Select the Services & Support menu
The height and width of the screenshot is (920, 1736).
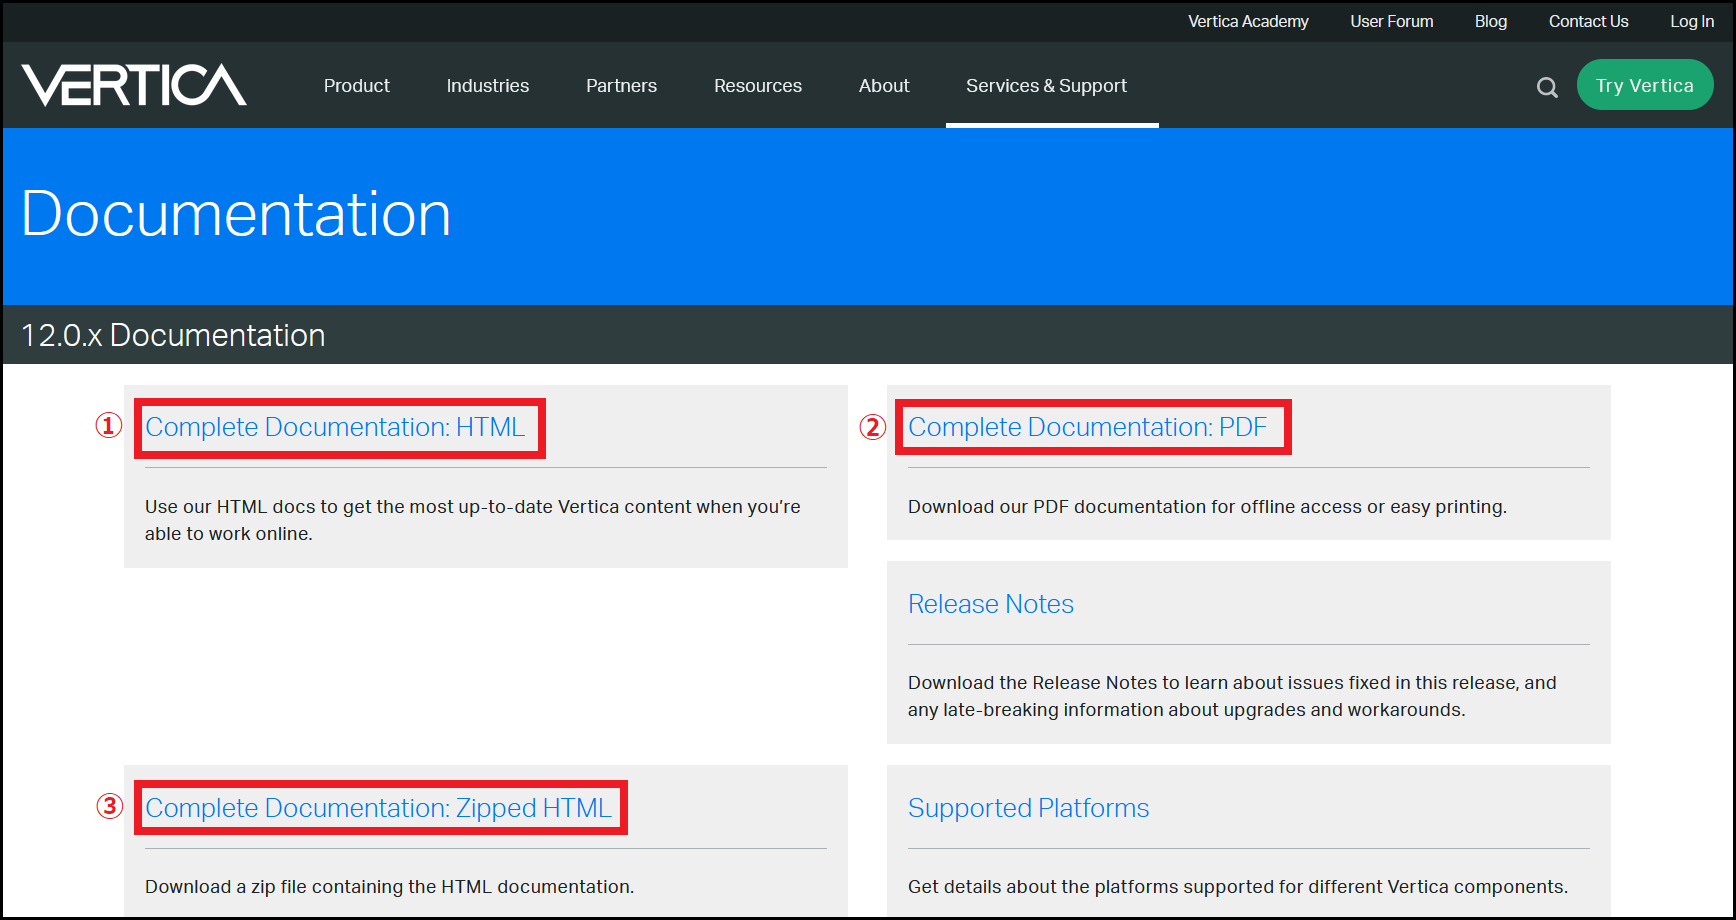point(1046,86)
